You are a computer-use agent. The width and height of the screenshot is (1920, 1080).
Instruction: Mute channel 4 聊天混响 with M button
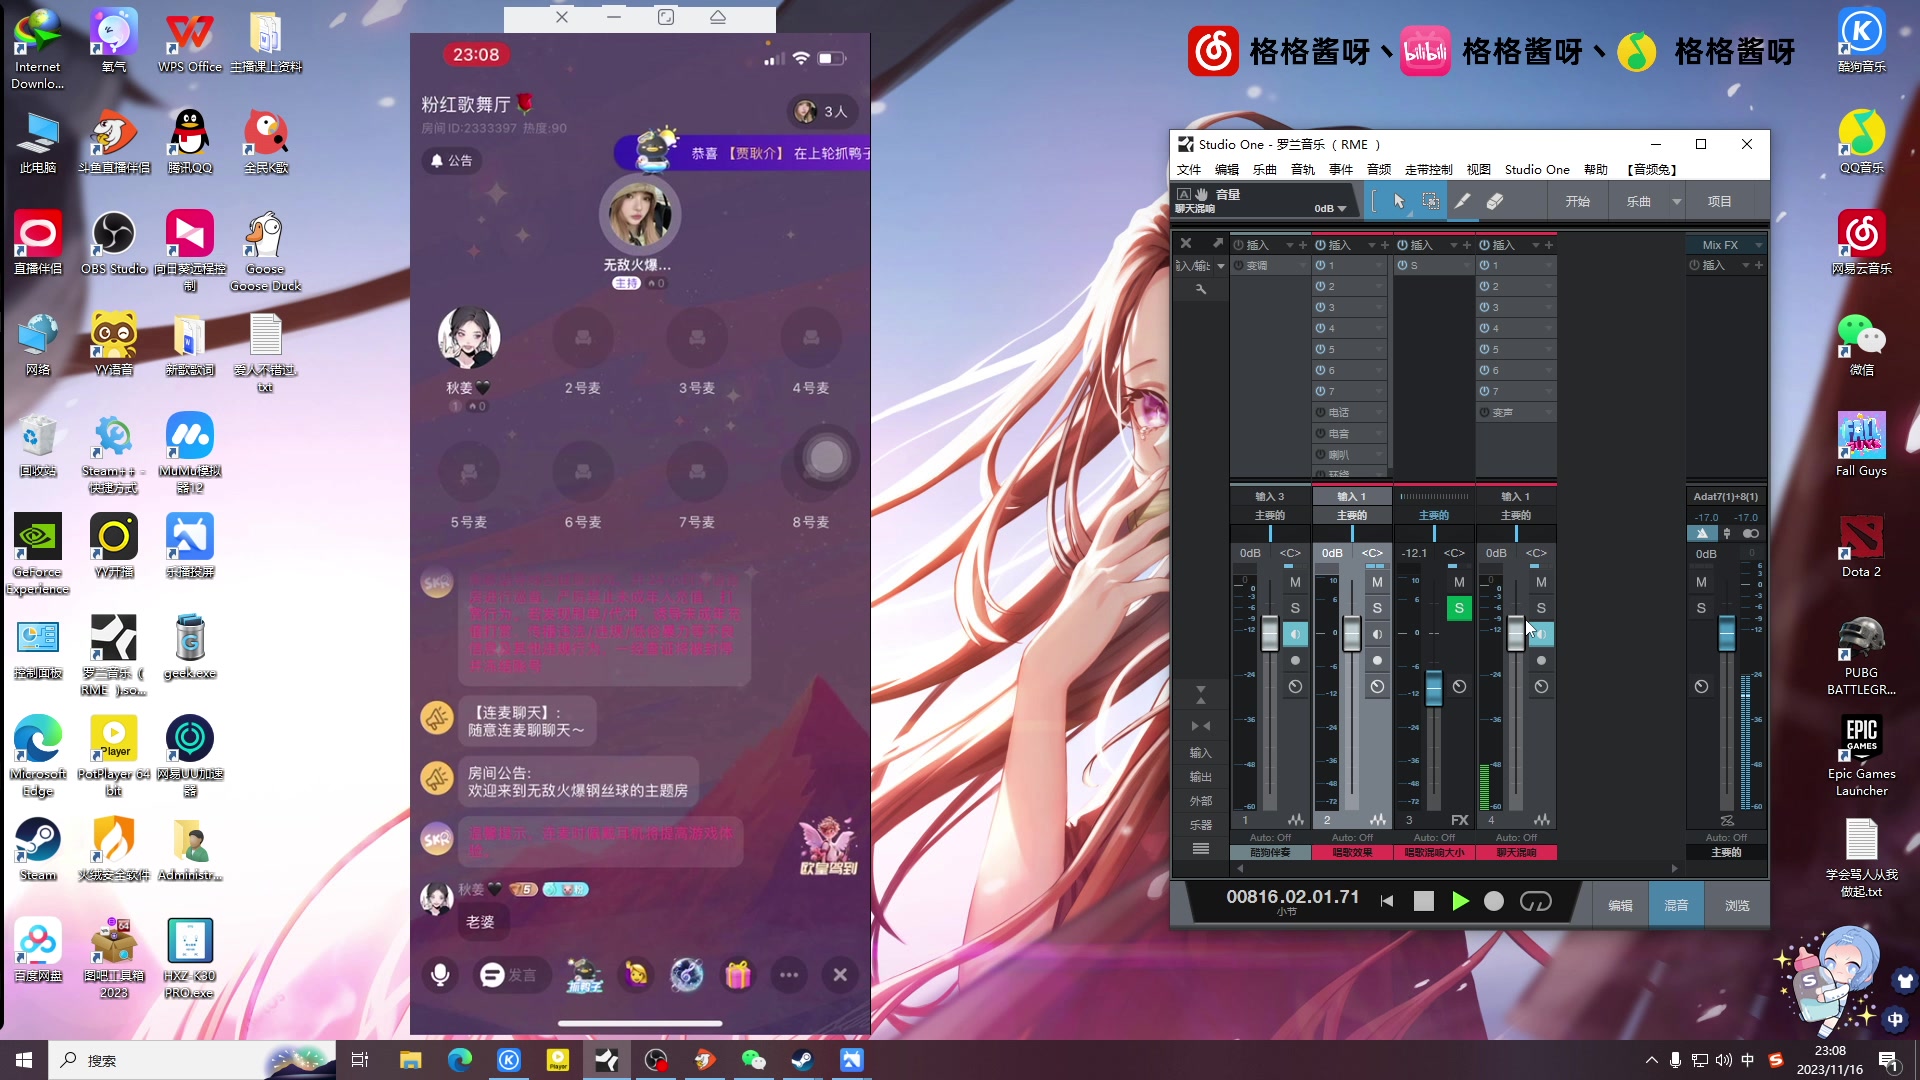(1541, 582)
